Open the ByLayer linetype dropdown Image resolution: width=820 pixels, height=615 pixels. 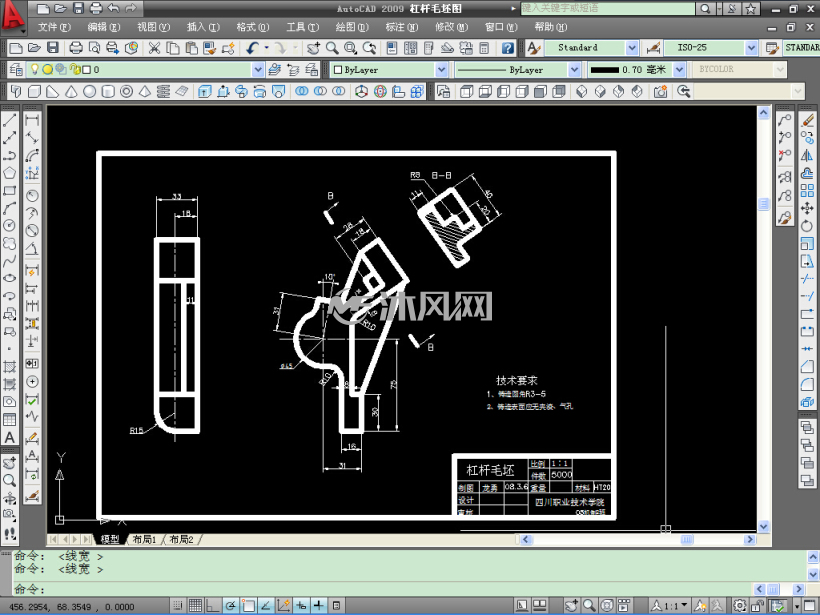[575, 70]
